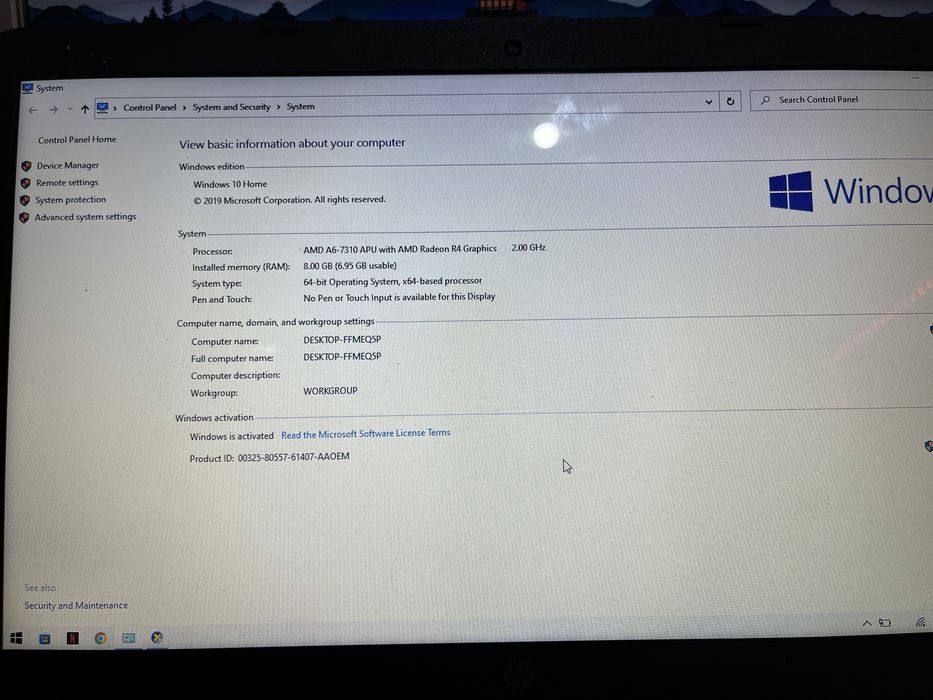Click the computer icon in the address bar

(103, 108)
